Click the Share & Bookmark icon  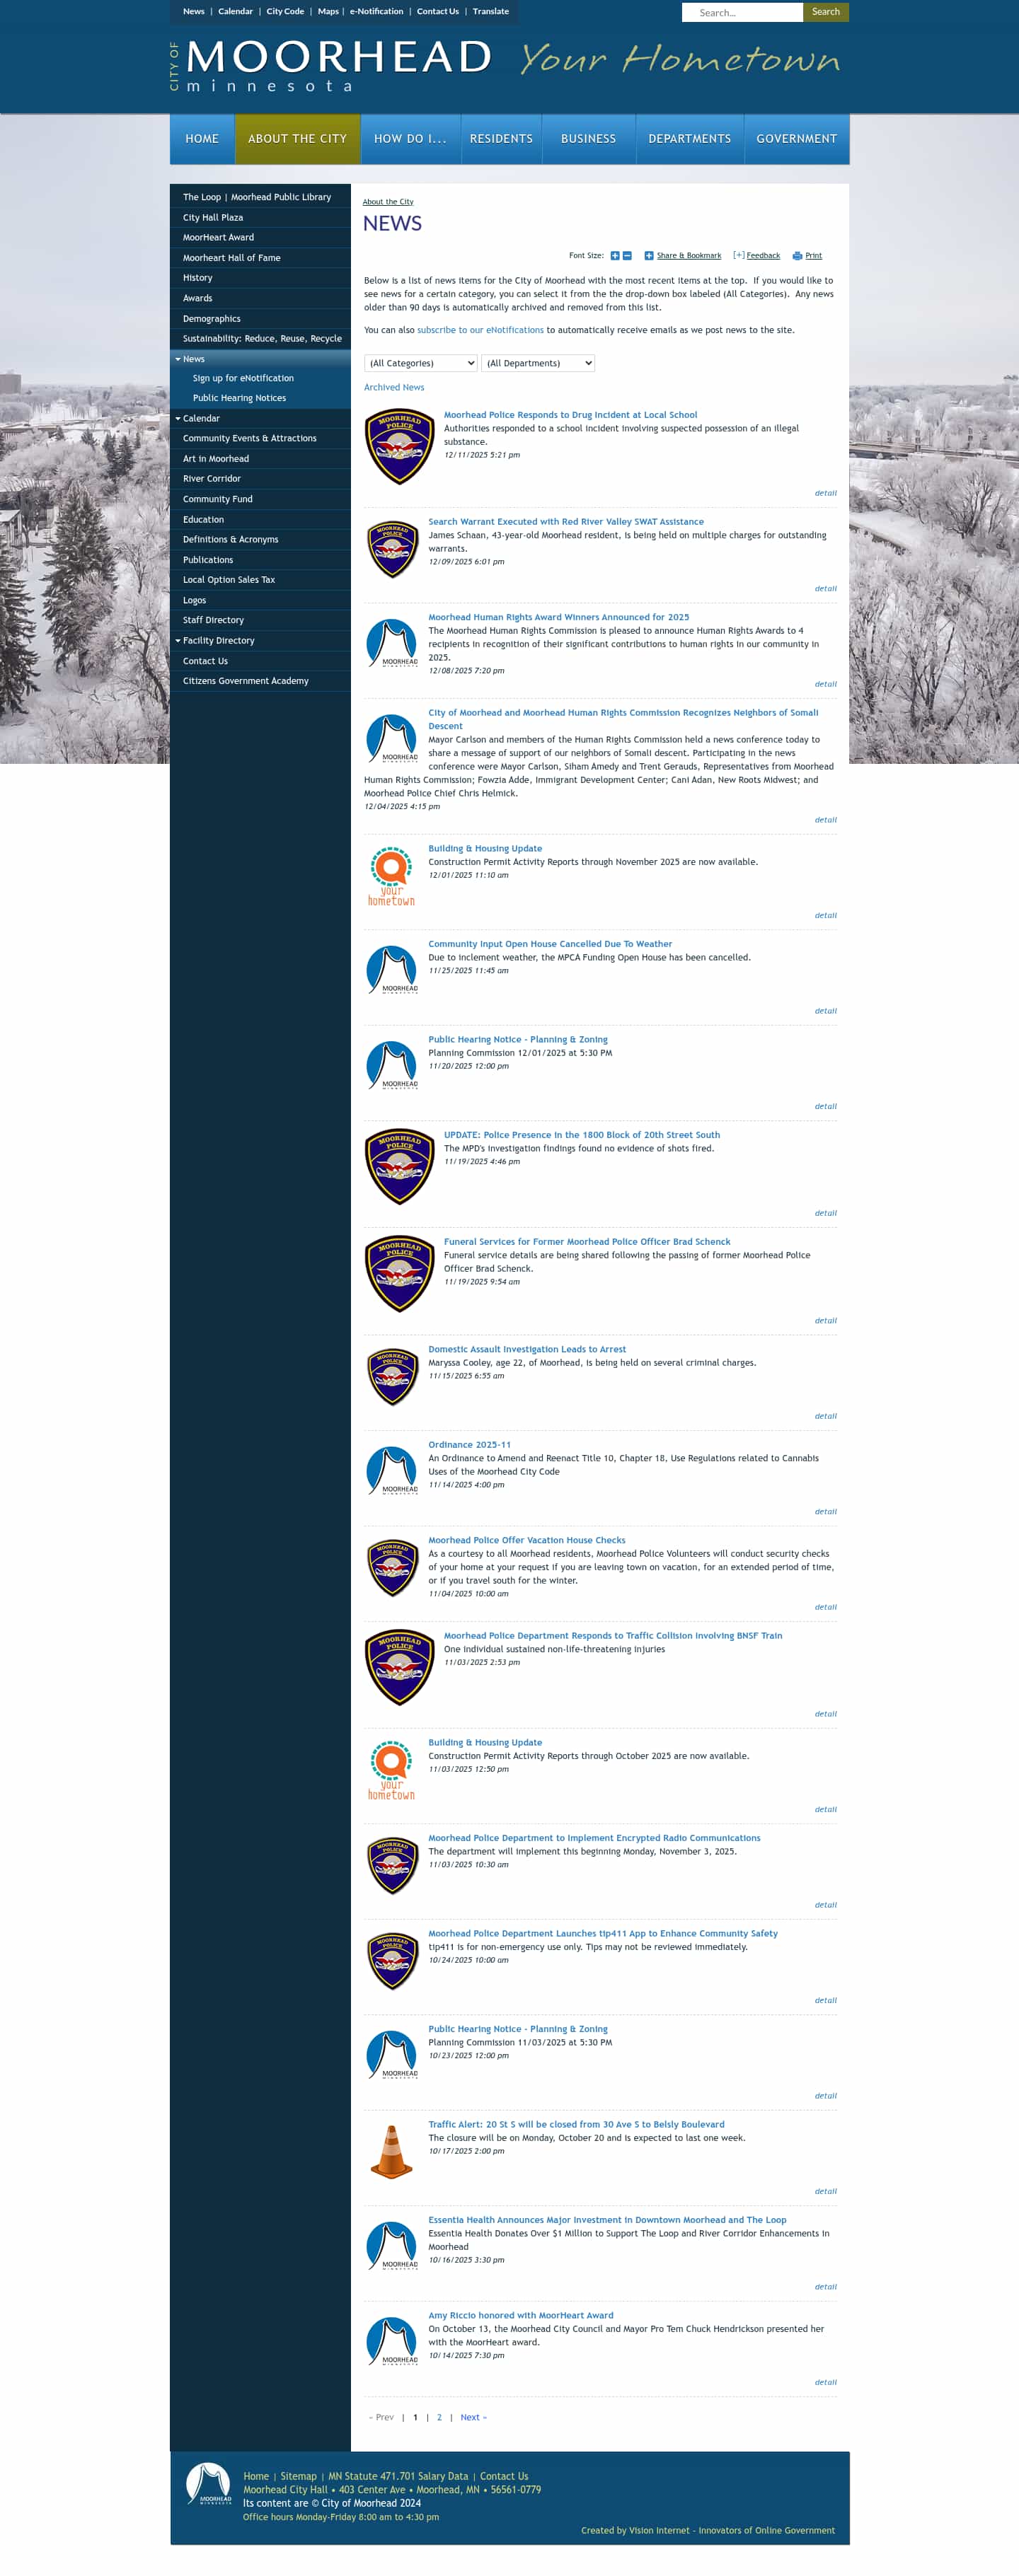(649, 255)
